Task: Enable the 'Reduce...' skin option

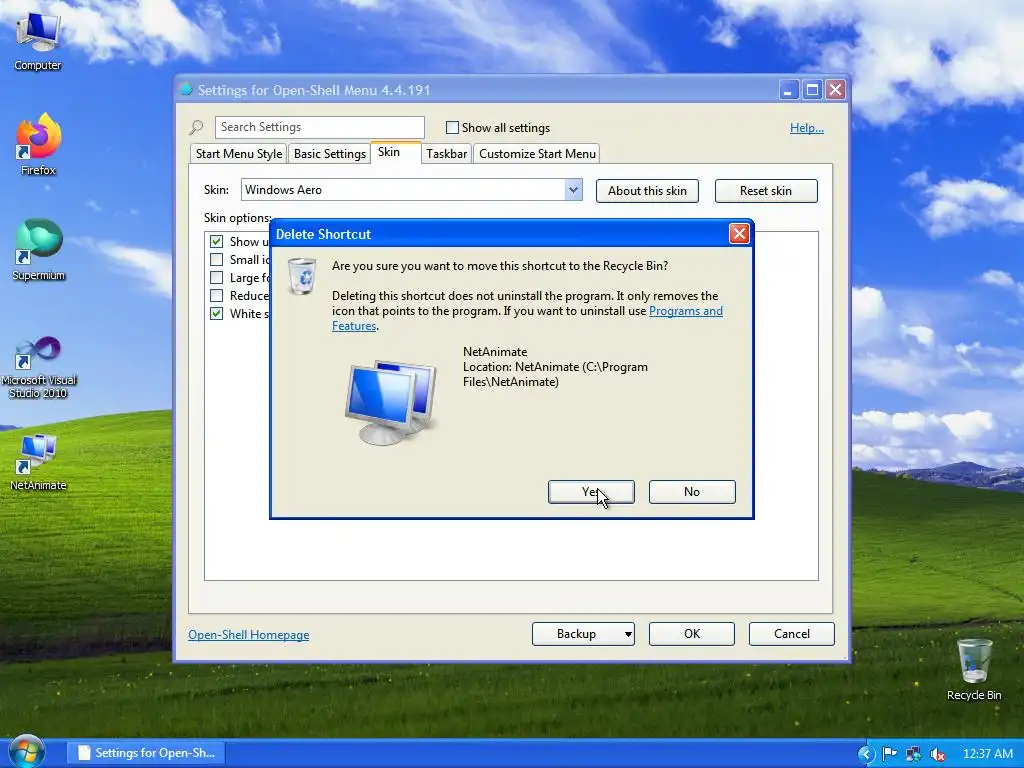Action: (216, 296)
